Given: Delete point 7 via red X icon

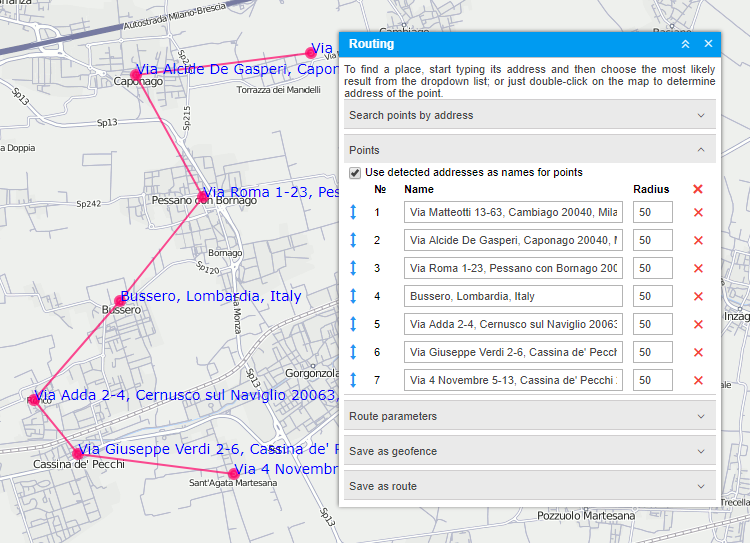Looking at the screenshot, I should pyautogui.click(x=698, y=380).
